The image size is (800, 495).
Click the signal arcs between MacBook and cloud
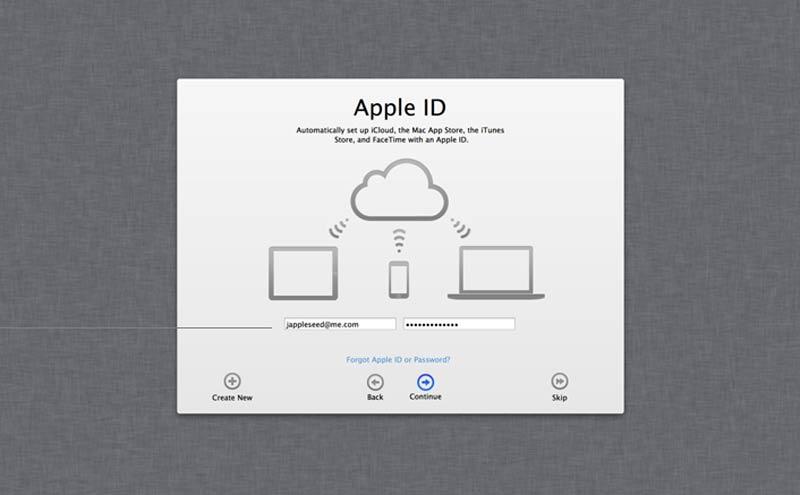coord(461,227)
